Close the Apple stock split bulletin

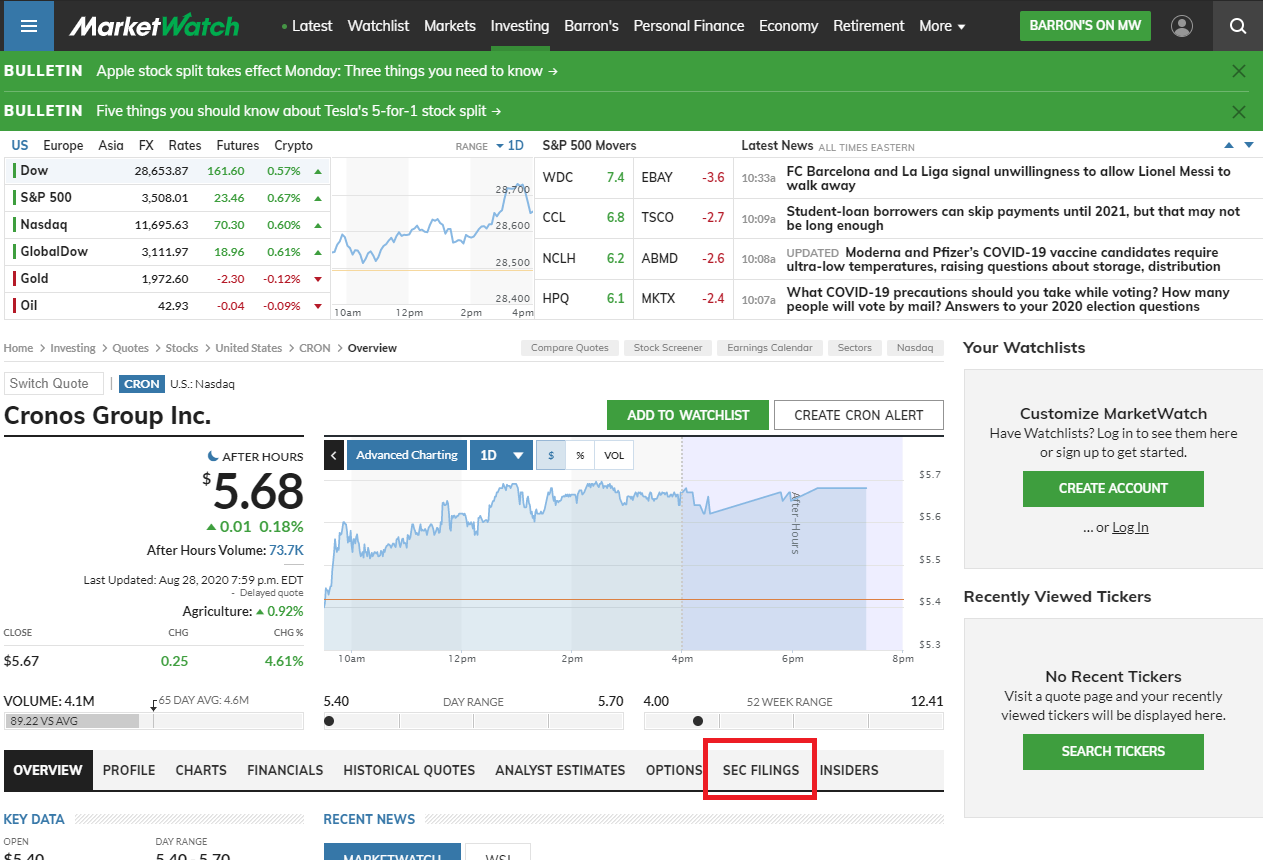(1239, 71)
